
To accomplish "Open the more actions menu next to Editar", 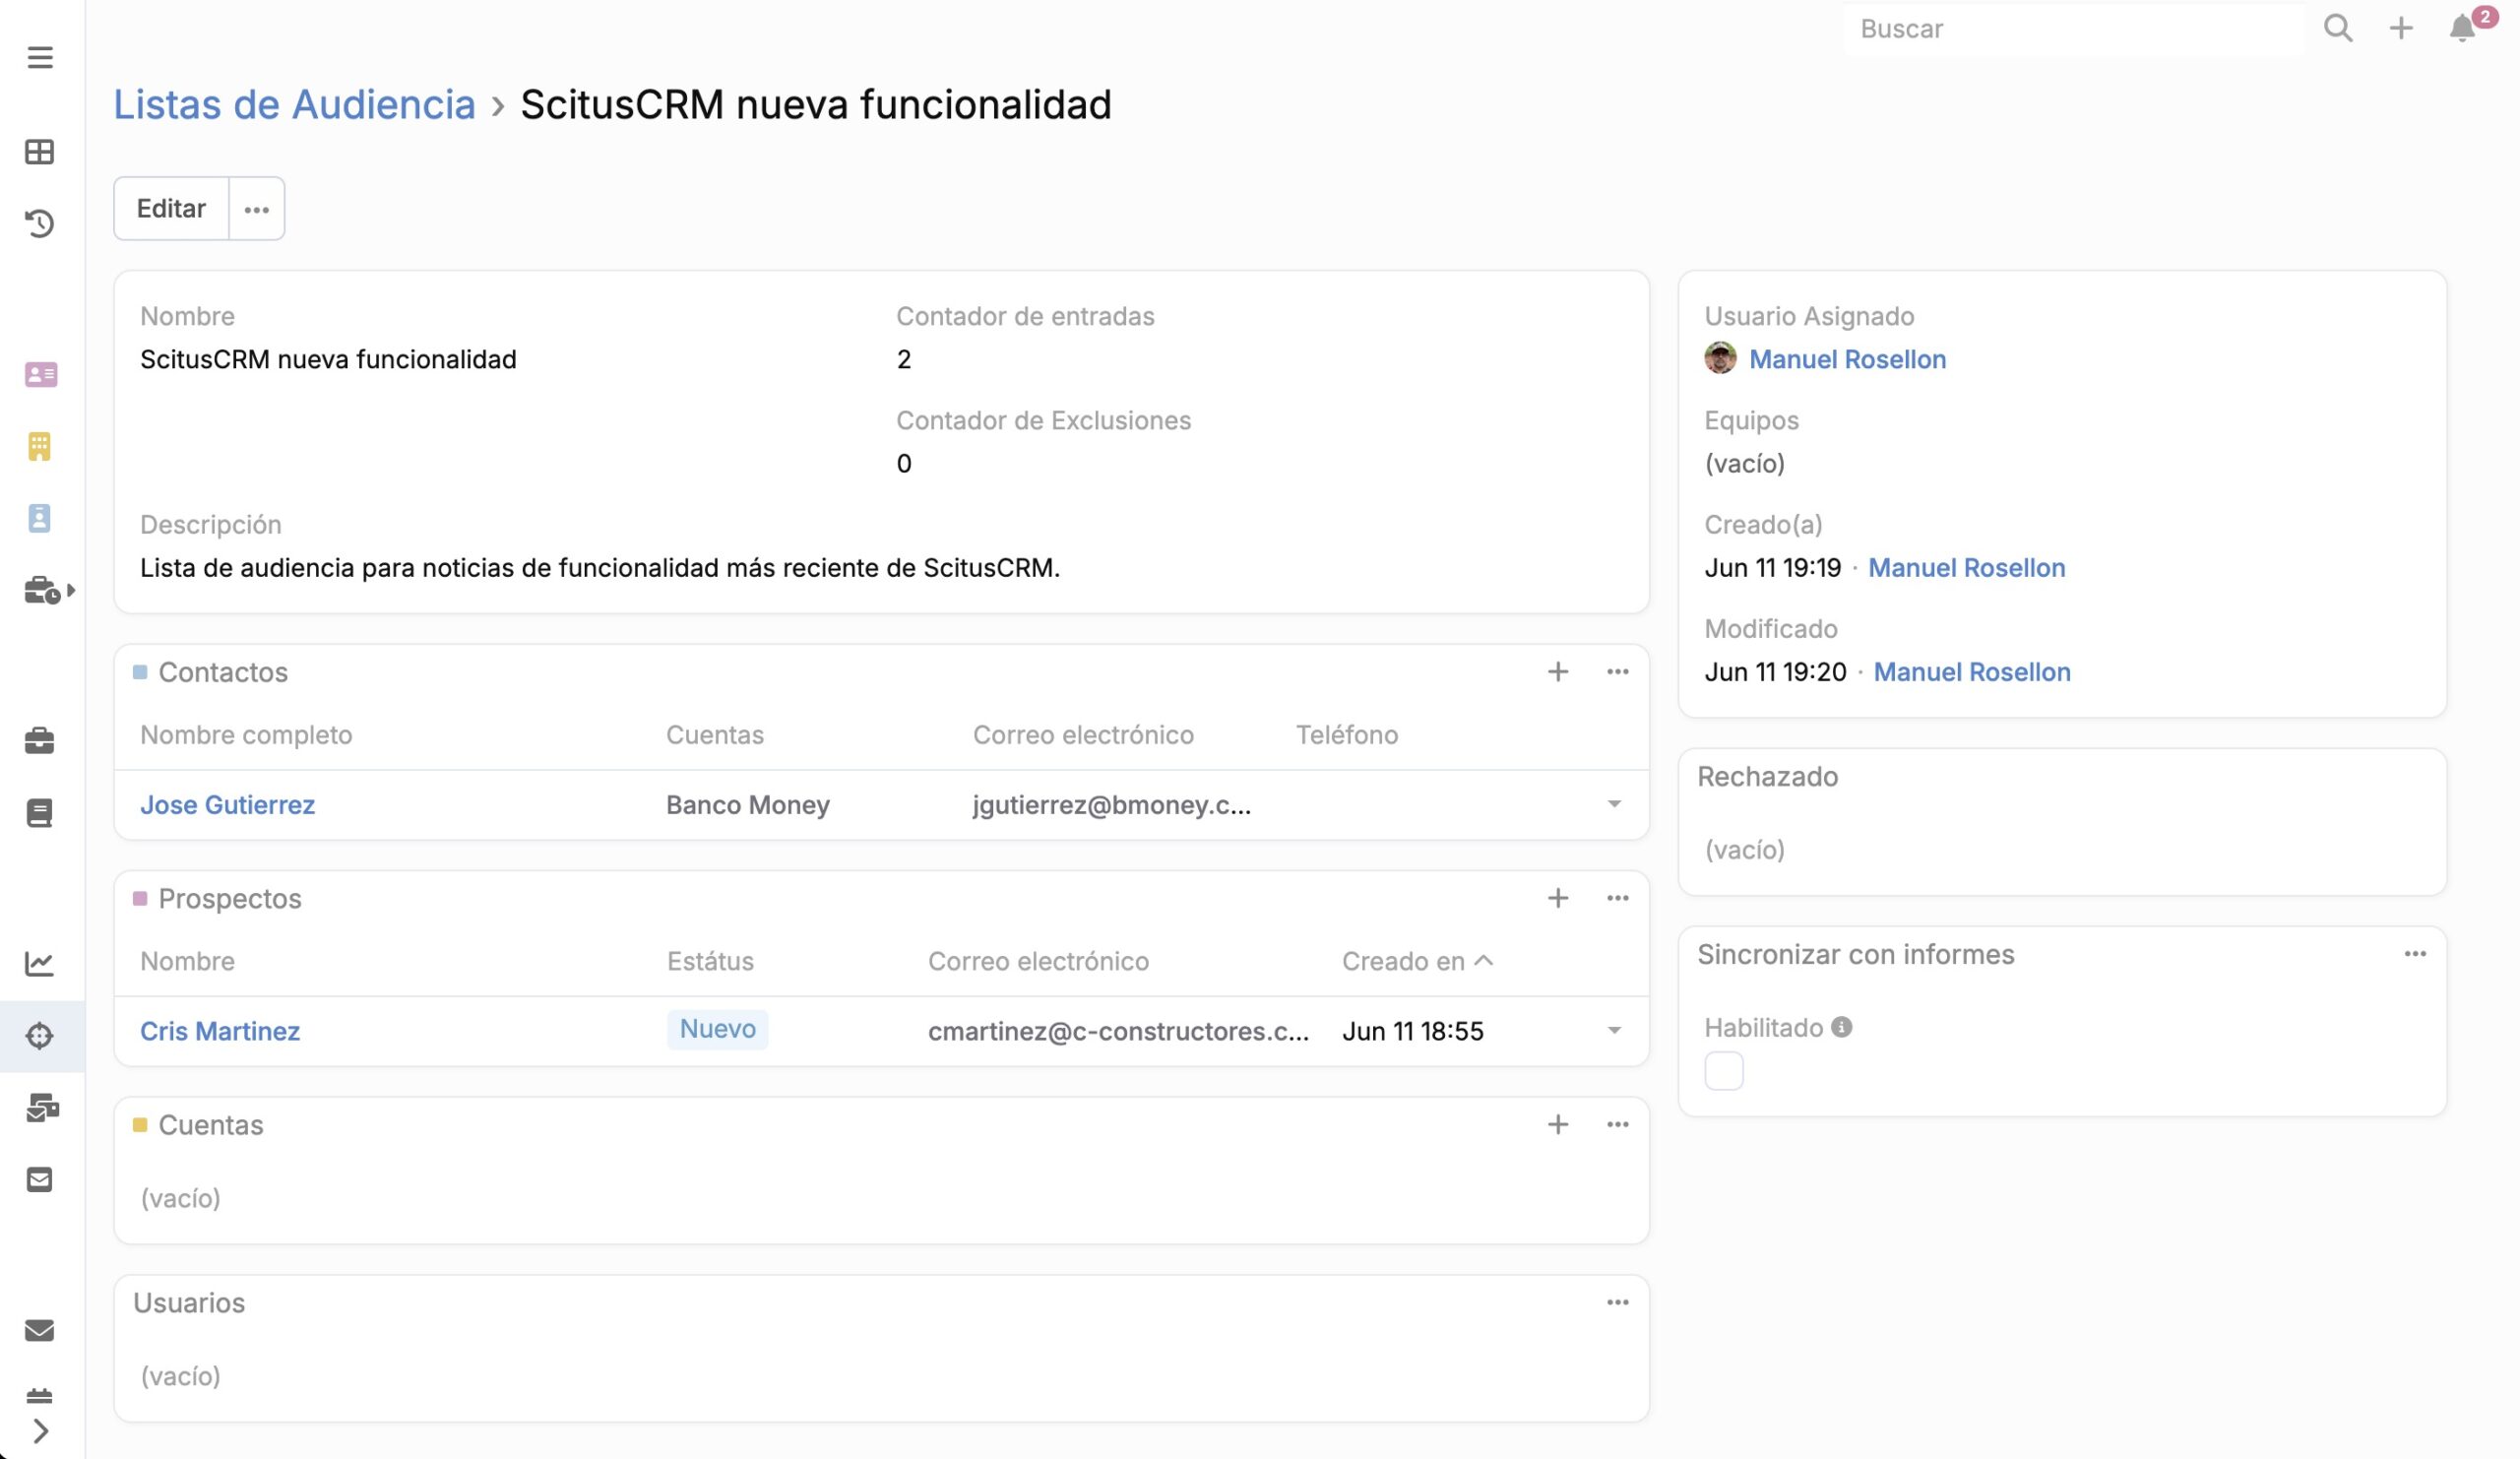I will tap(257, 208).
